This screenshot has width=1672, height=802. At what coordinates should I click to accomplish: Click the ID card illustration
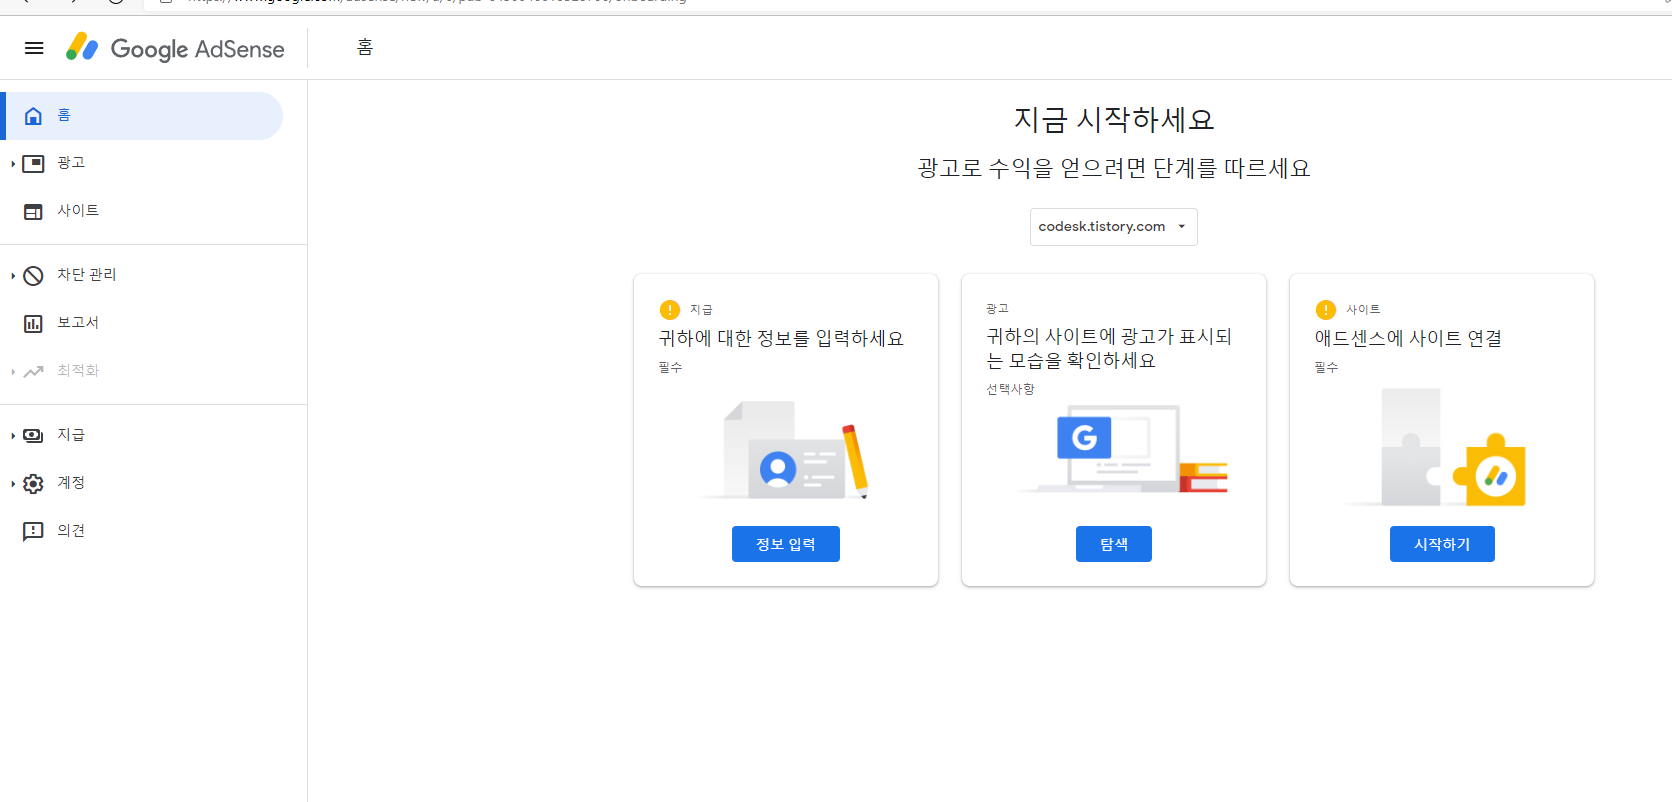coord(785,450)
